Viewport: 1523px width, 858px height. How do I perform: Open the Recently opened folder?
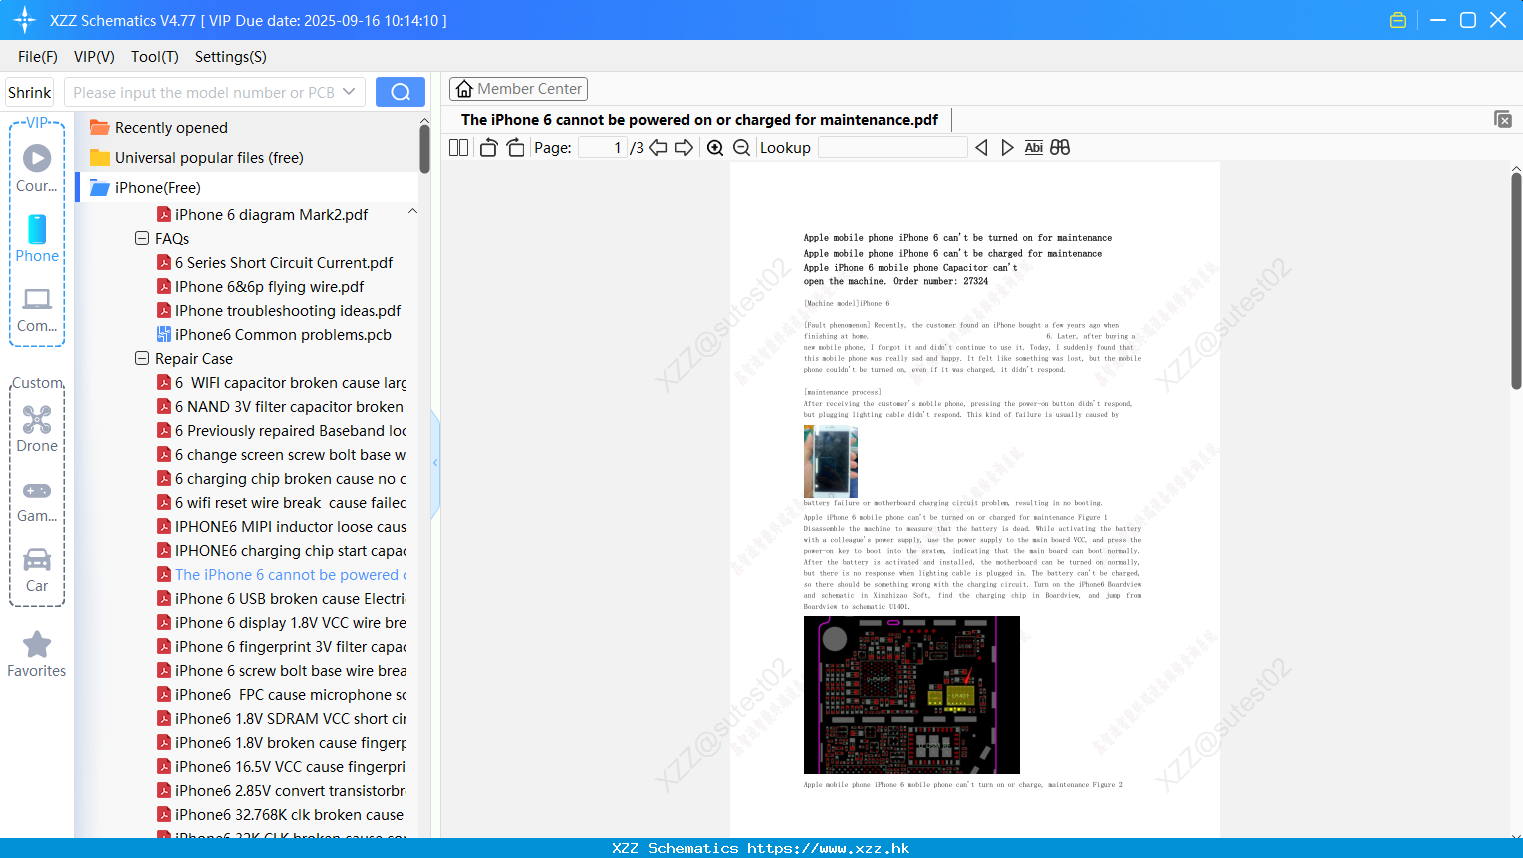(x=171, y=128)
